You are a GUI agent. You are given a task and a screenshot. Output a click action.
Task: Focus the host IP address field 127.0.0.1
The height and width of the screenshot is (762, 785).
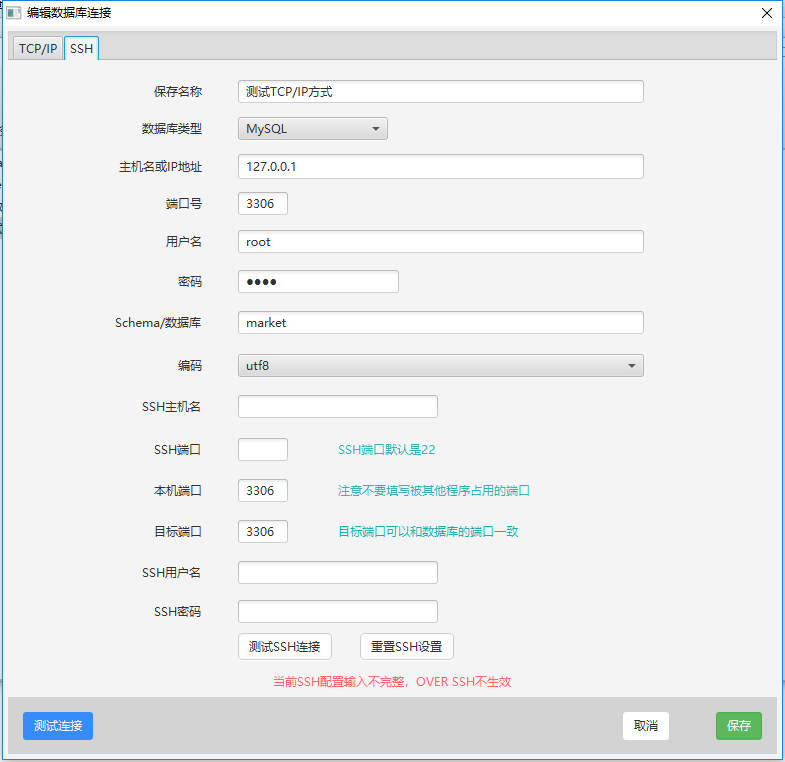coord(440,167)
